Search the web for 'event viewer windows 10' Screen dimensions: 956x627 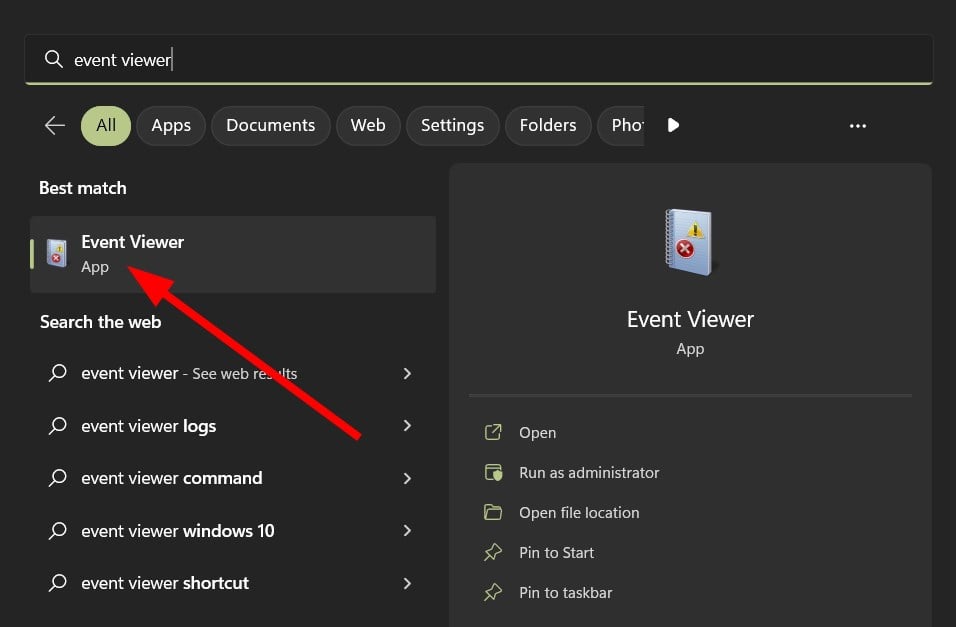point(233,531)
